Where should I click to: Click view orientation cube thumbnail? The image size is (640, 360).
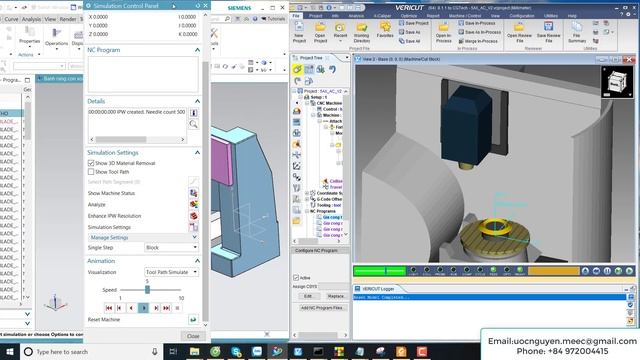coord(617,82)
